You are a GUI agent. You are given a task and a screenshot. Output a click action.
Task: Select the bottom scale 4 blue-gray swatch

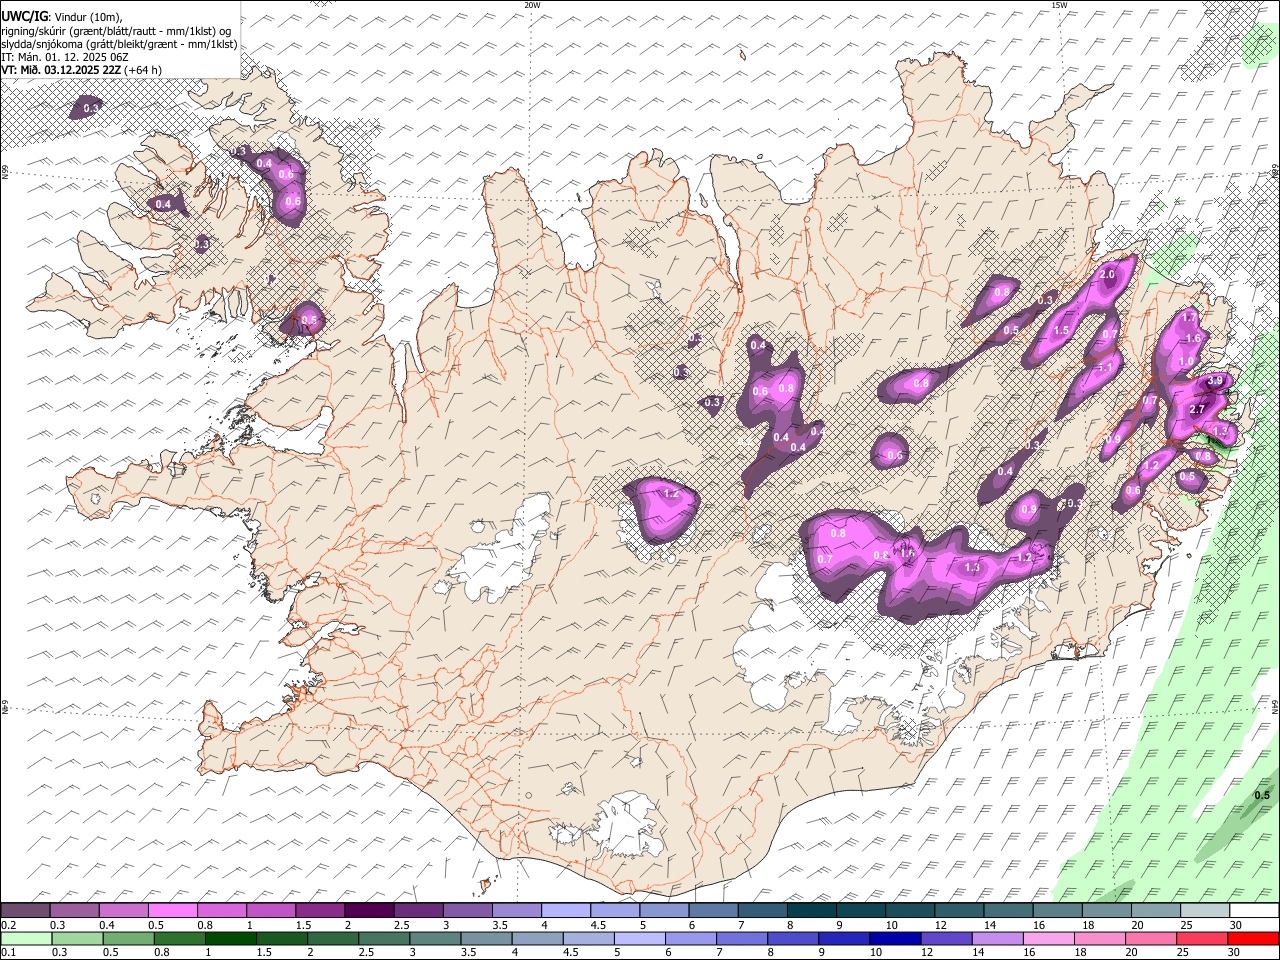[x=537, y=938]
